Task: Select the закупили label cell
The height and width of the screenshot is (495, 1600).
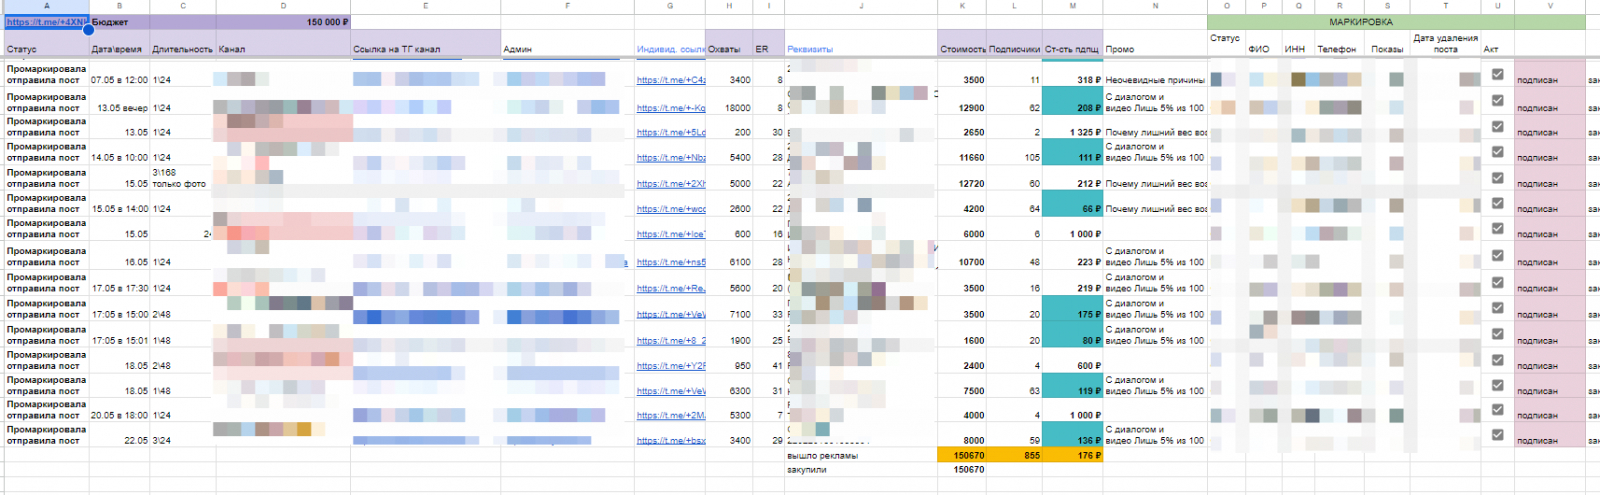Action: [861, 469]
